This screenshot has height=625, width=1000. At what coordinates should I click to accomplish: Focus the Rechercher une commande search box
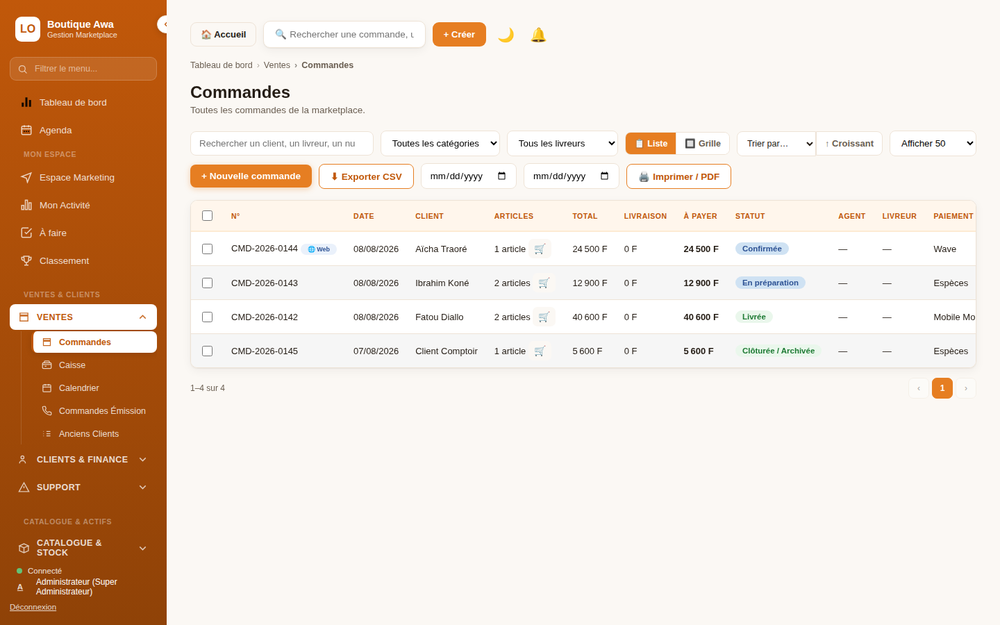pyautogui.click(x=344, y=34)
